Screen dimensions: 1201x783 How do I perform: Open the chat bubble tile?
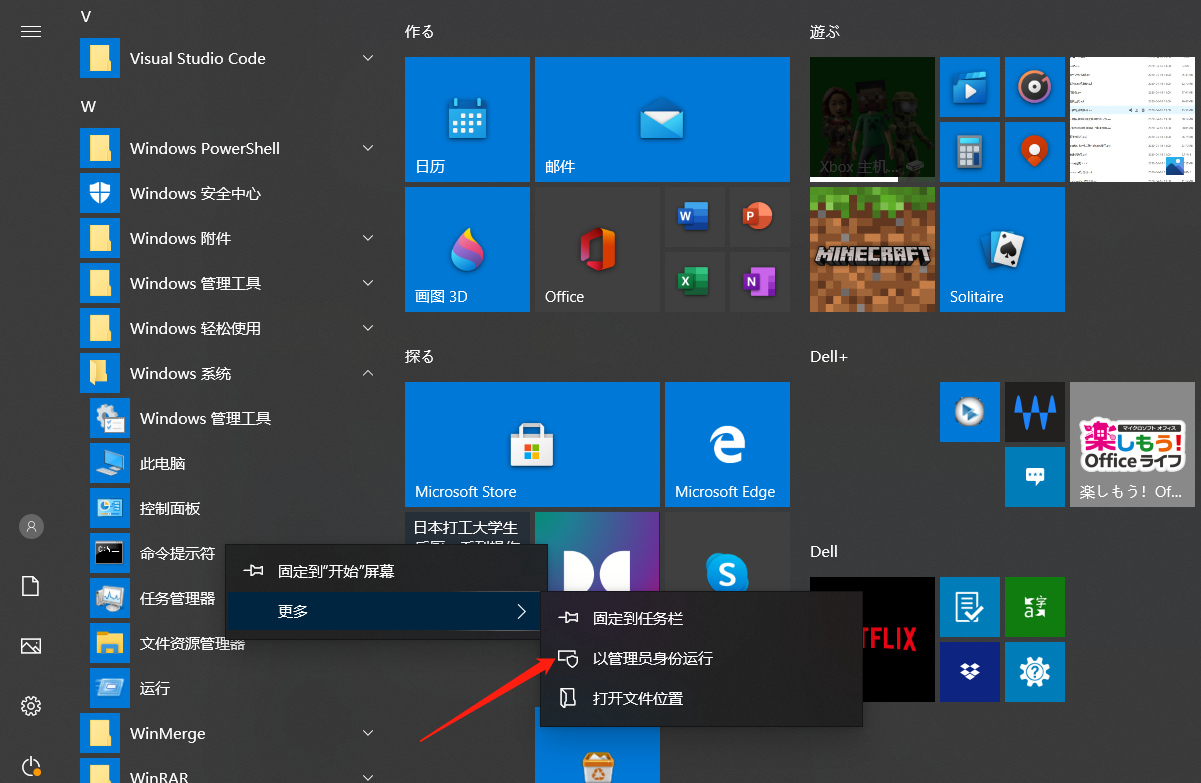(x=1035, y=476)
